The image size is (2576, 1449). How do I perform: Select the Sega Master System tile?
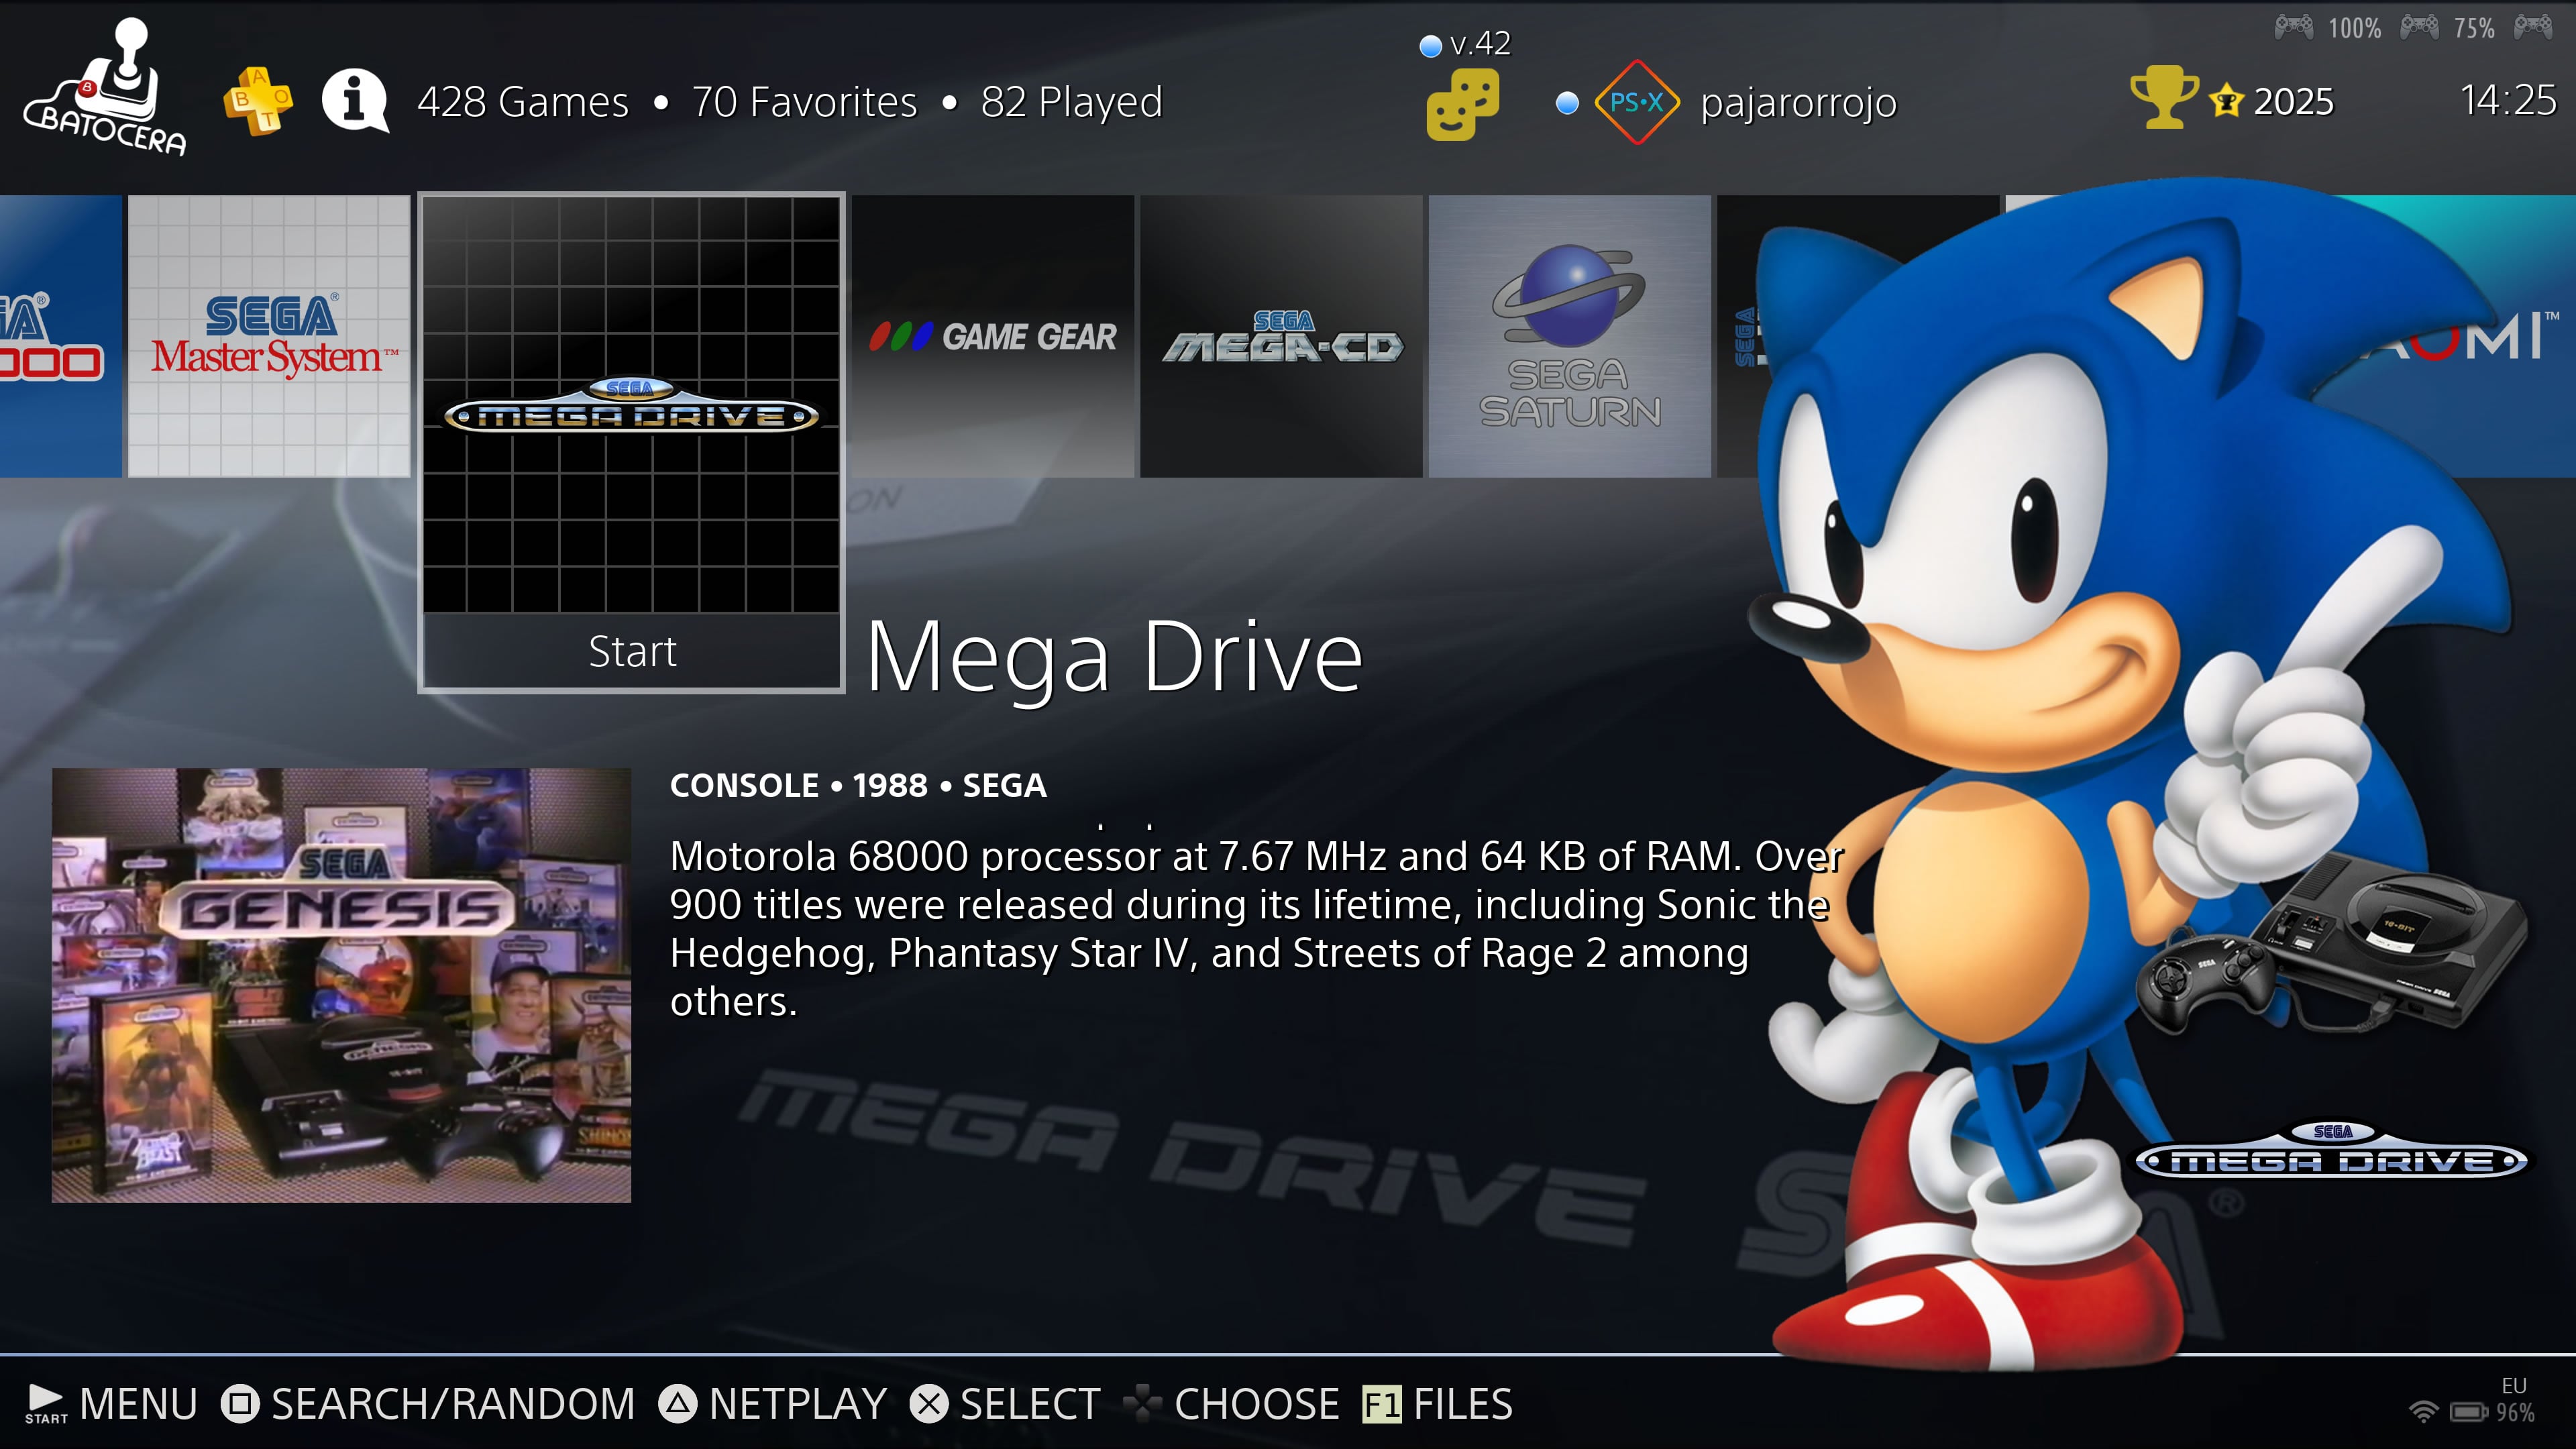click(x=269, y=336)
